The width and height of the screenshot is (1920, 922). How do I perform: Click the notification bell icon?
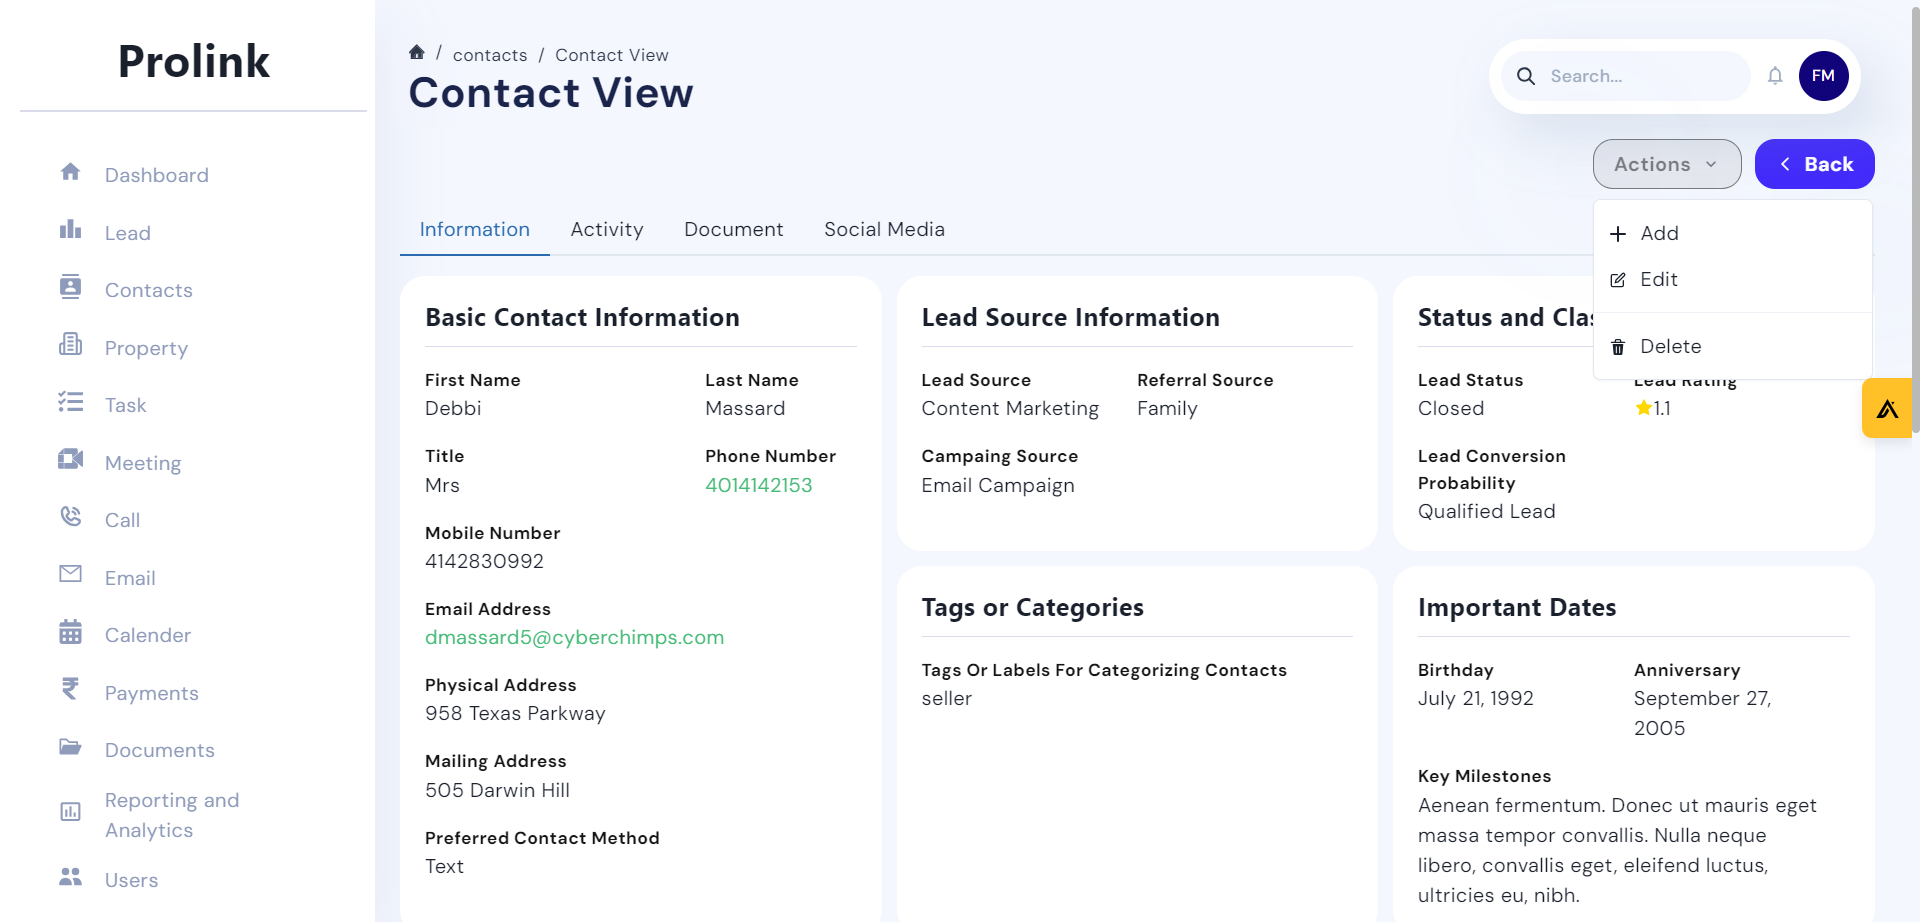1775,75
